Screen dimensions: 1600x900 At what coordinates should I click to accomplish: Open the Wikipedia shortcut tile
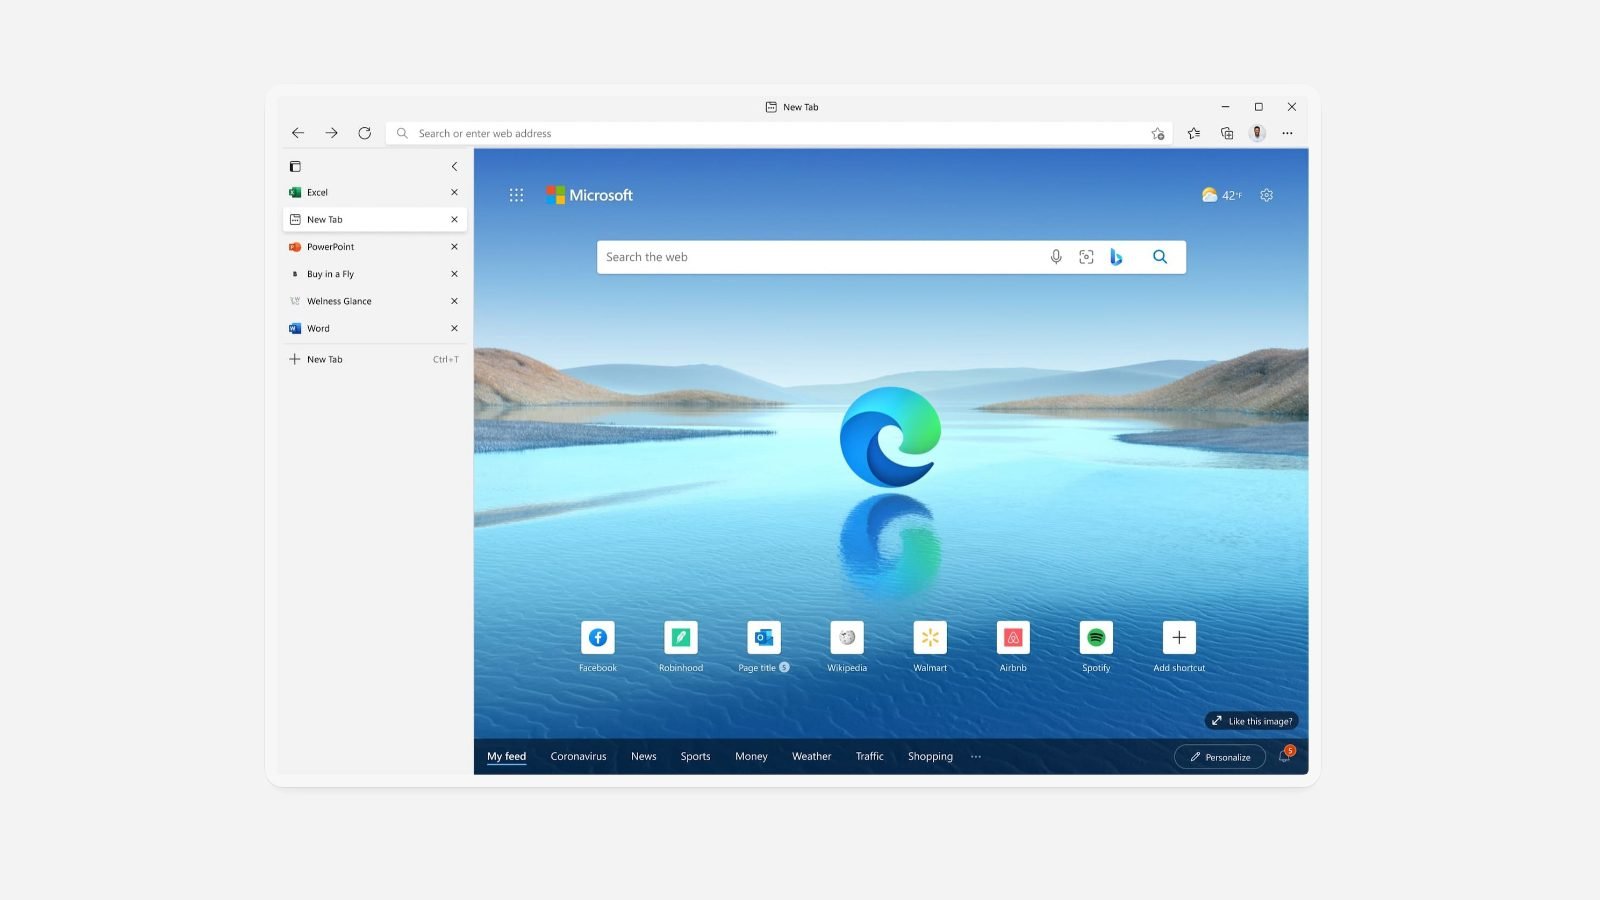tap(847, 639)
